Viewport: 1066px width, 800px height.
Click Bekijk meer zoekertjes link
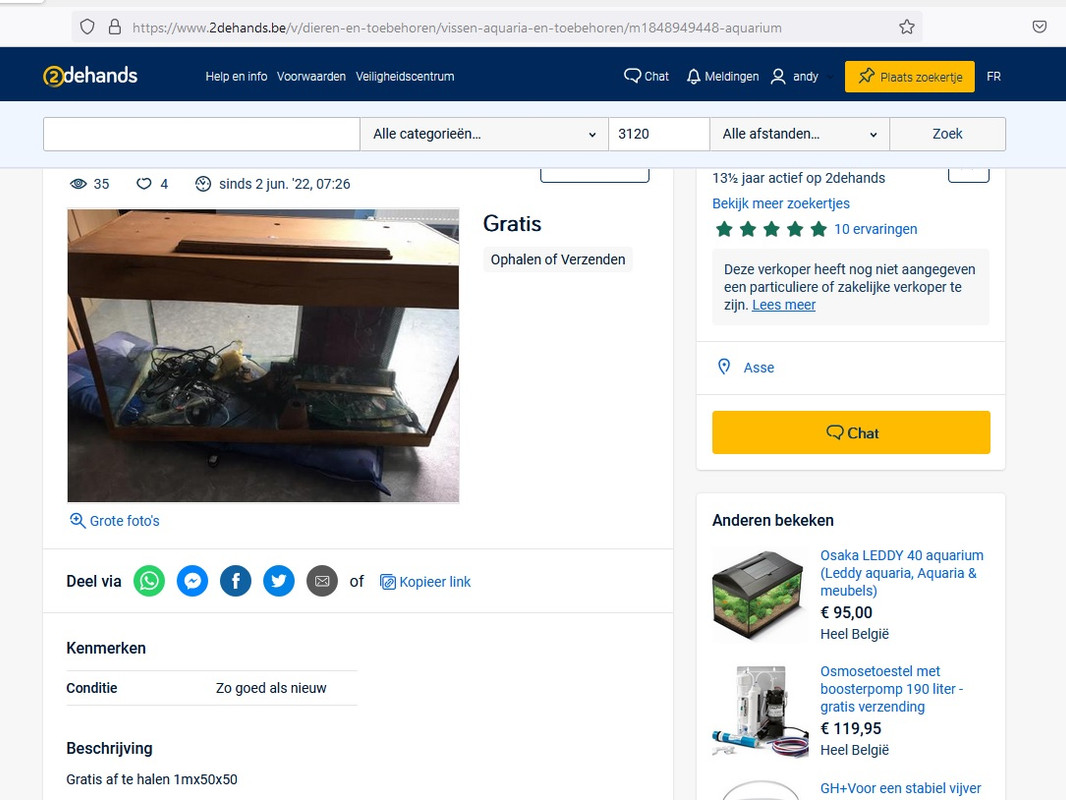780,203
